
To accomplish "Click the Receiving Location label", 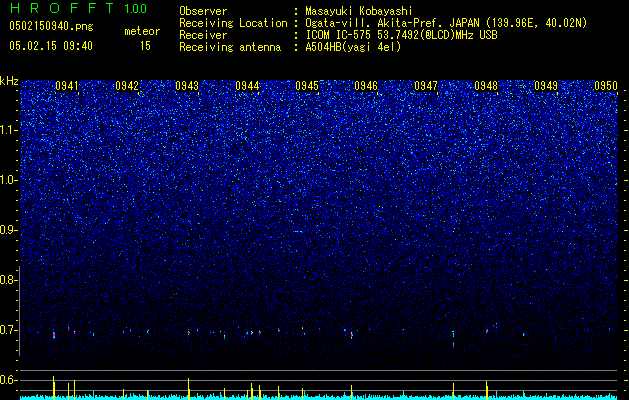I will pyautogui.click(x=233, y=23).
